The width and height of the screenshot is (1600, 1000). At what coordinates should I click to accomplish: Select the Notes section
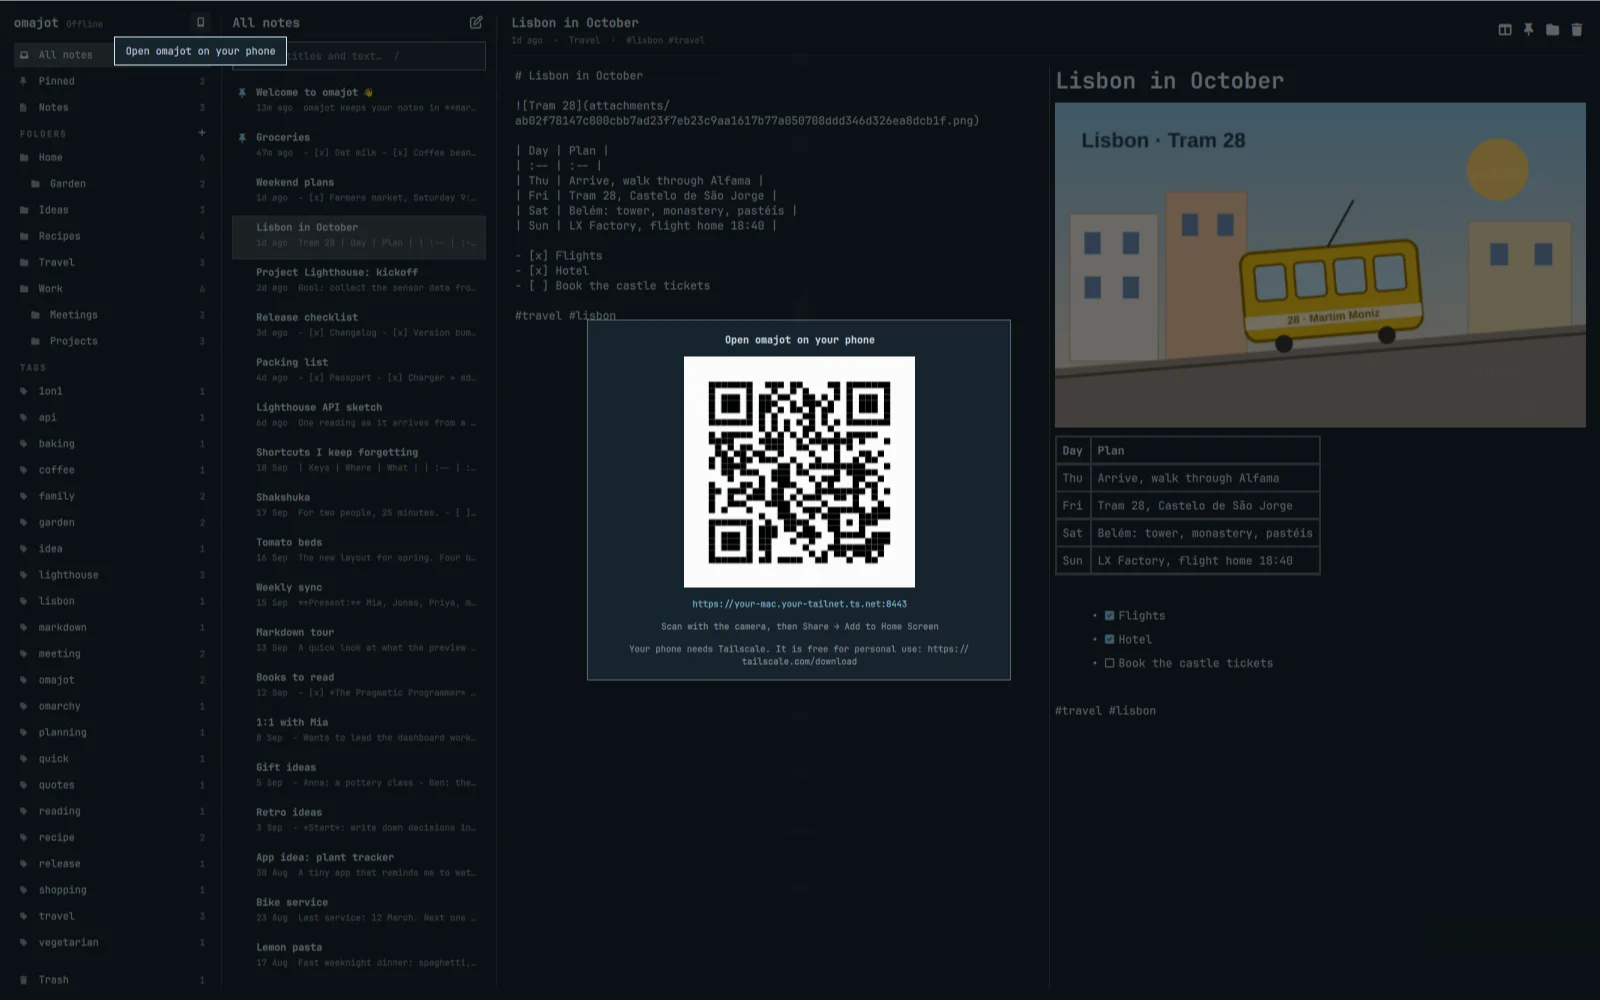(x=112, y=107)
